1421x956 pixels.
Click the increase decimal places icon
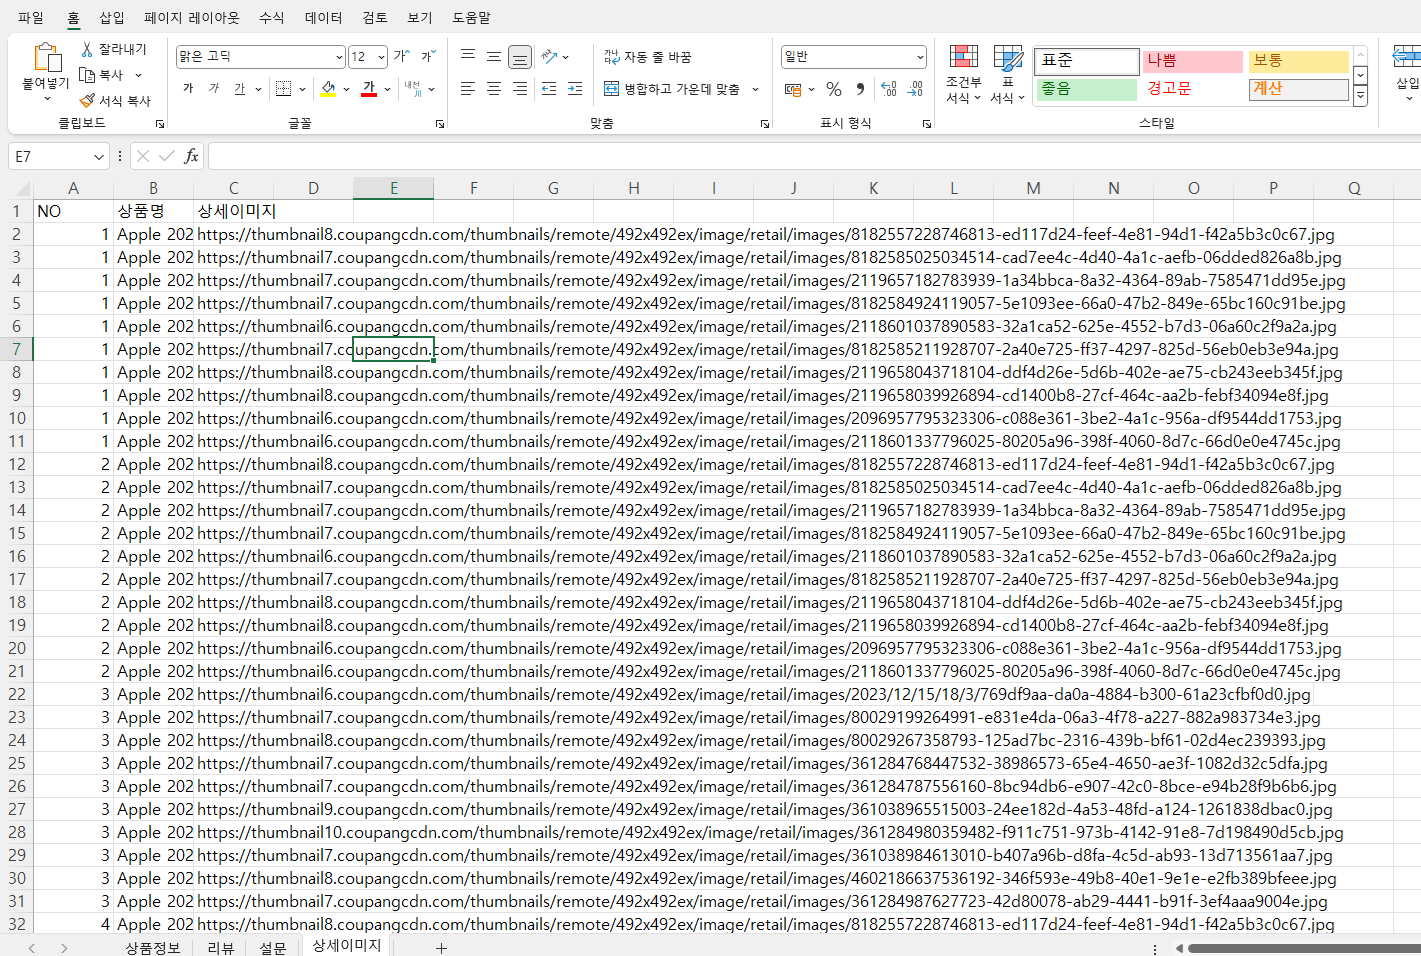(889, 89)
